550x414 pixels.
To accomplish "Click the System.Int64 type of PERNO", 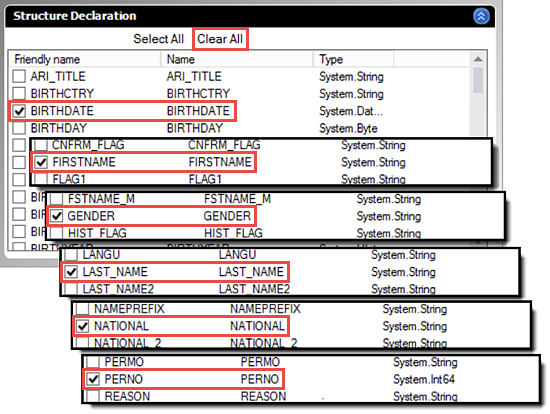I will tap(424, 379).
